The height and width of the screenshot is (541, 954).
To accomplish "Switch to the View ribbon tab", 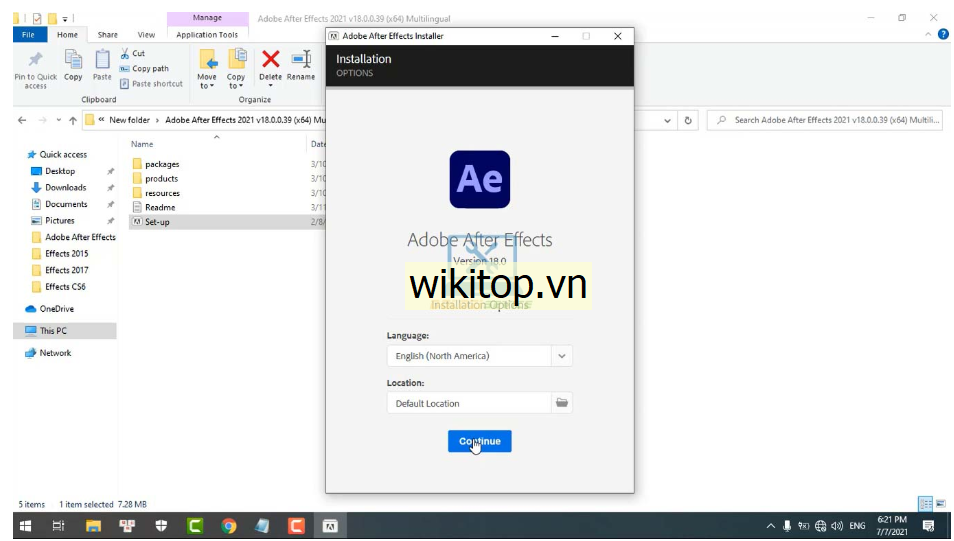I will 146,35.
